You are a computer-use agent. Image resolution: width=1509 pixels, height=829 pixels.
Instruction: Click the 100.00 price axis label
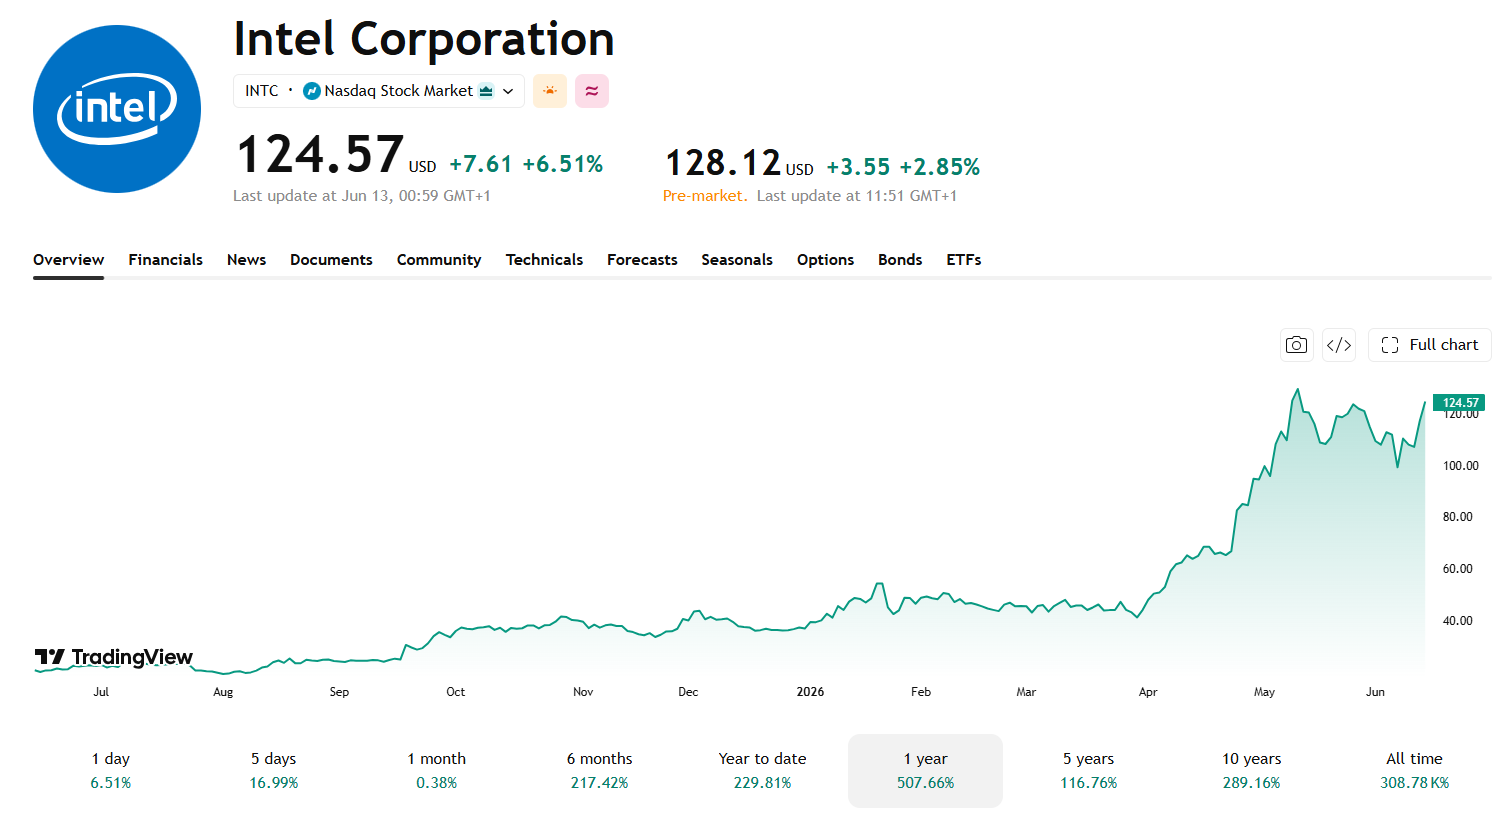[x=1460, y=466]
